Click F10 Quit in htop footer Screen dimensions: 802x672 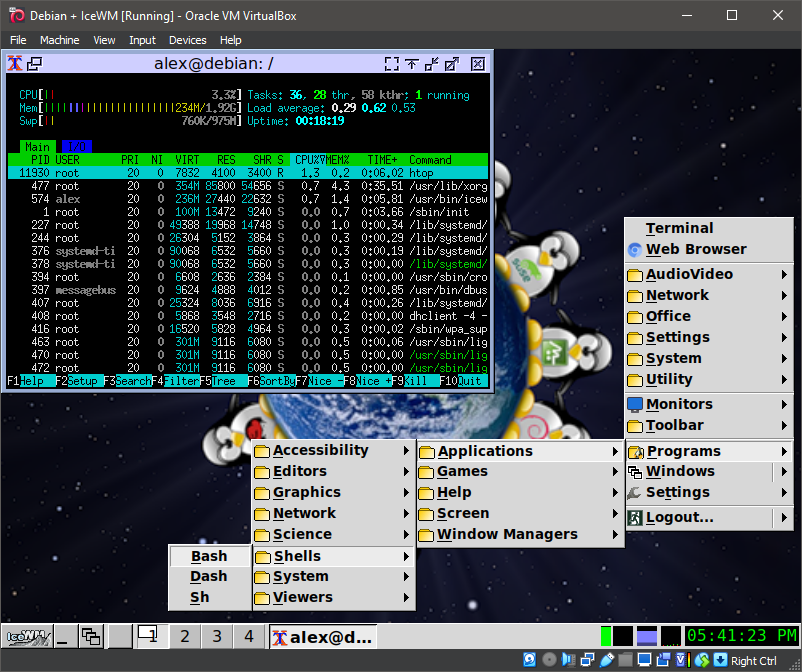[465, 381]
